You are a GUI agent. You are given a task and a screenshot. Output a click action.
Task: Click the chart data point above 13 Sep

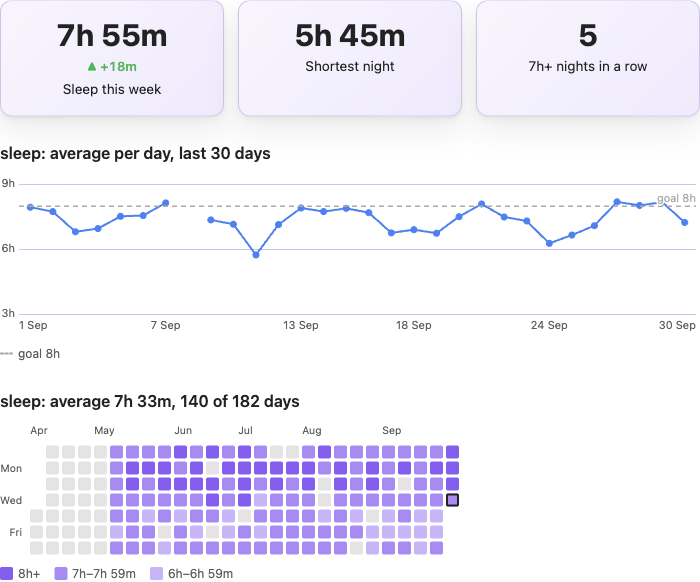point(301,208)
